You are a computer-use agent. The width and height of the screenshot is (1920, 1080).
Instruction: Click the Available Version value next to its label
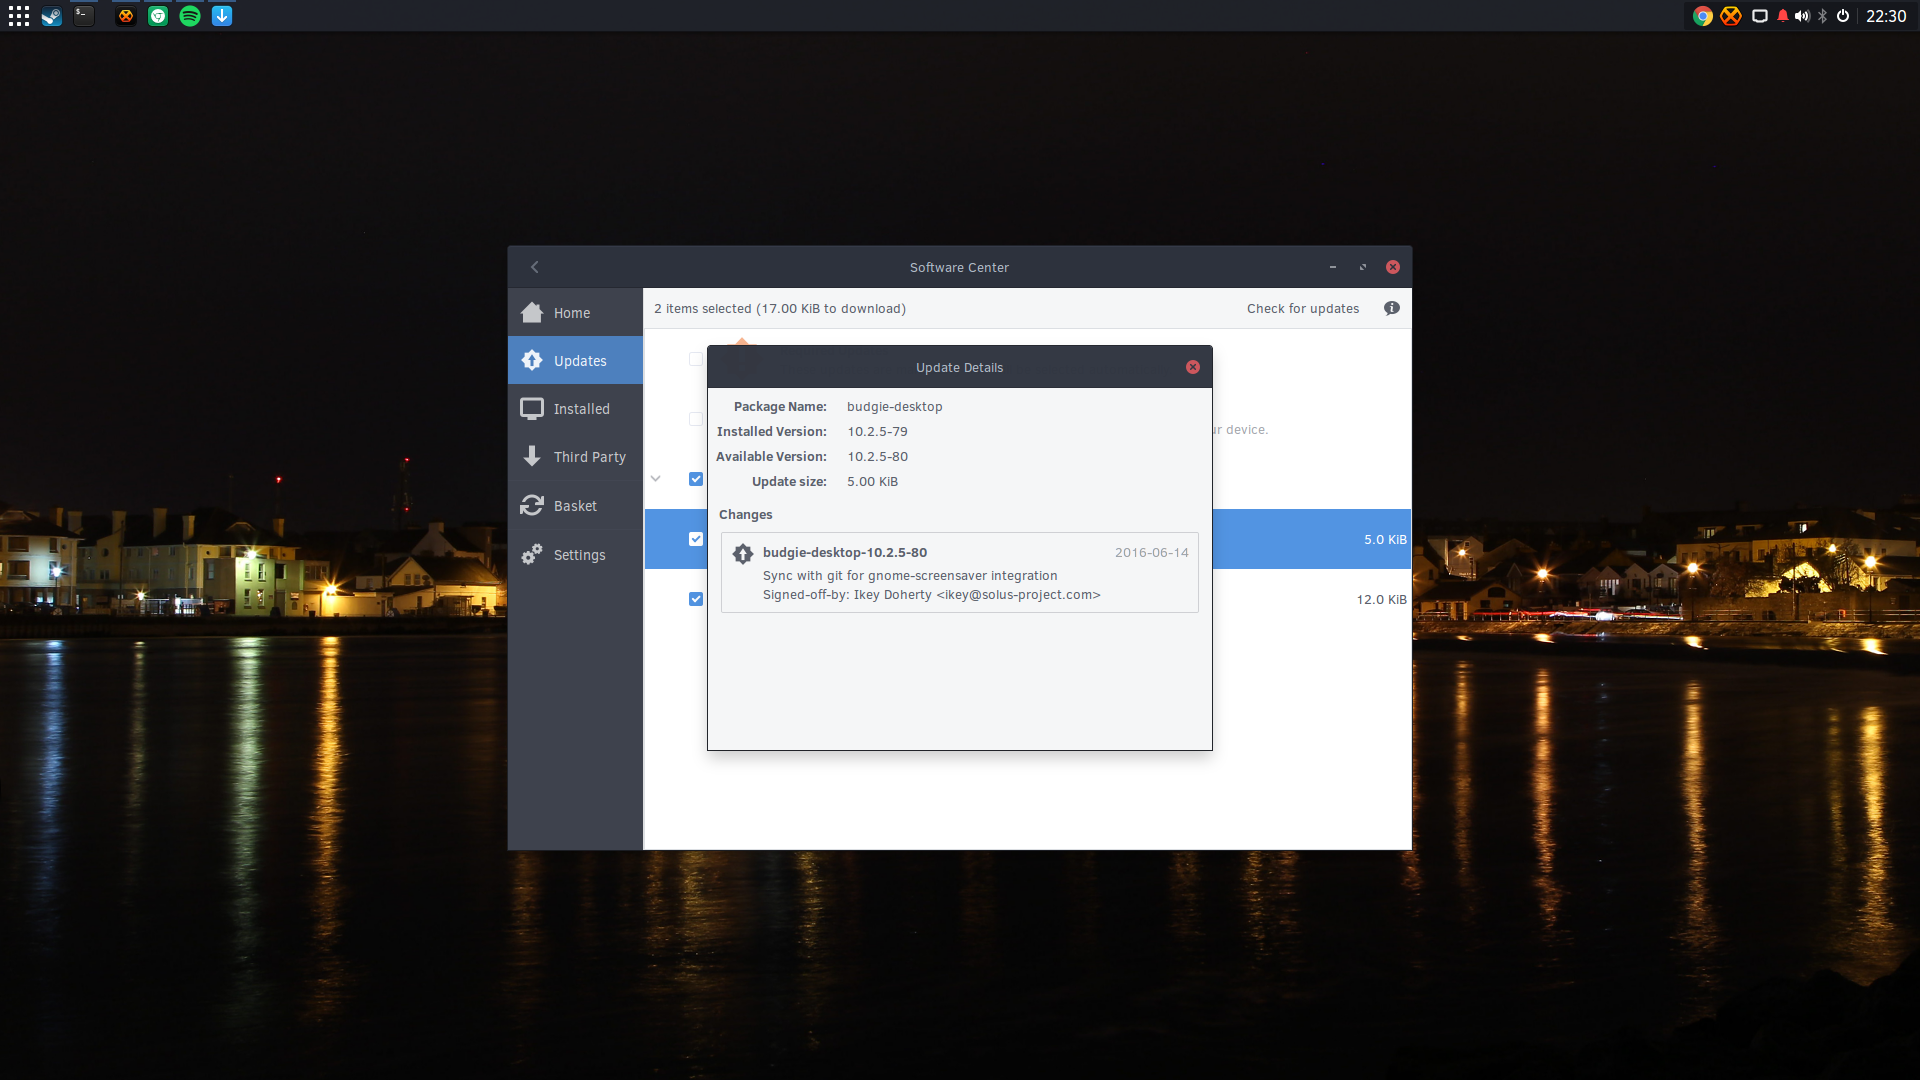[878, 456]
